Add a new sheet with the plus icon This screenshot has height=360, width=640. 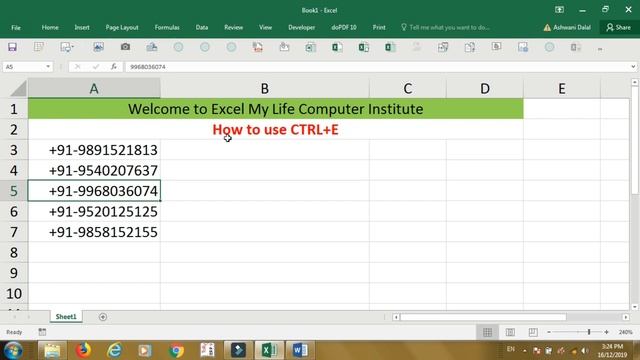(x=103, y=317)
